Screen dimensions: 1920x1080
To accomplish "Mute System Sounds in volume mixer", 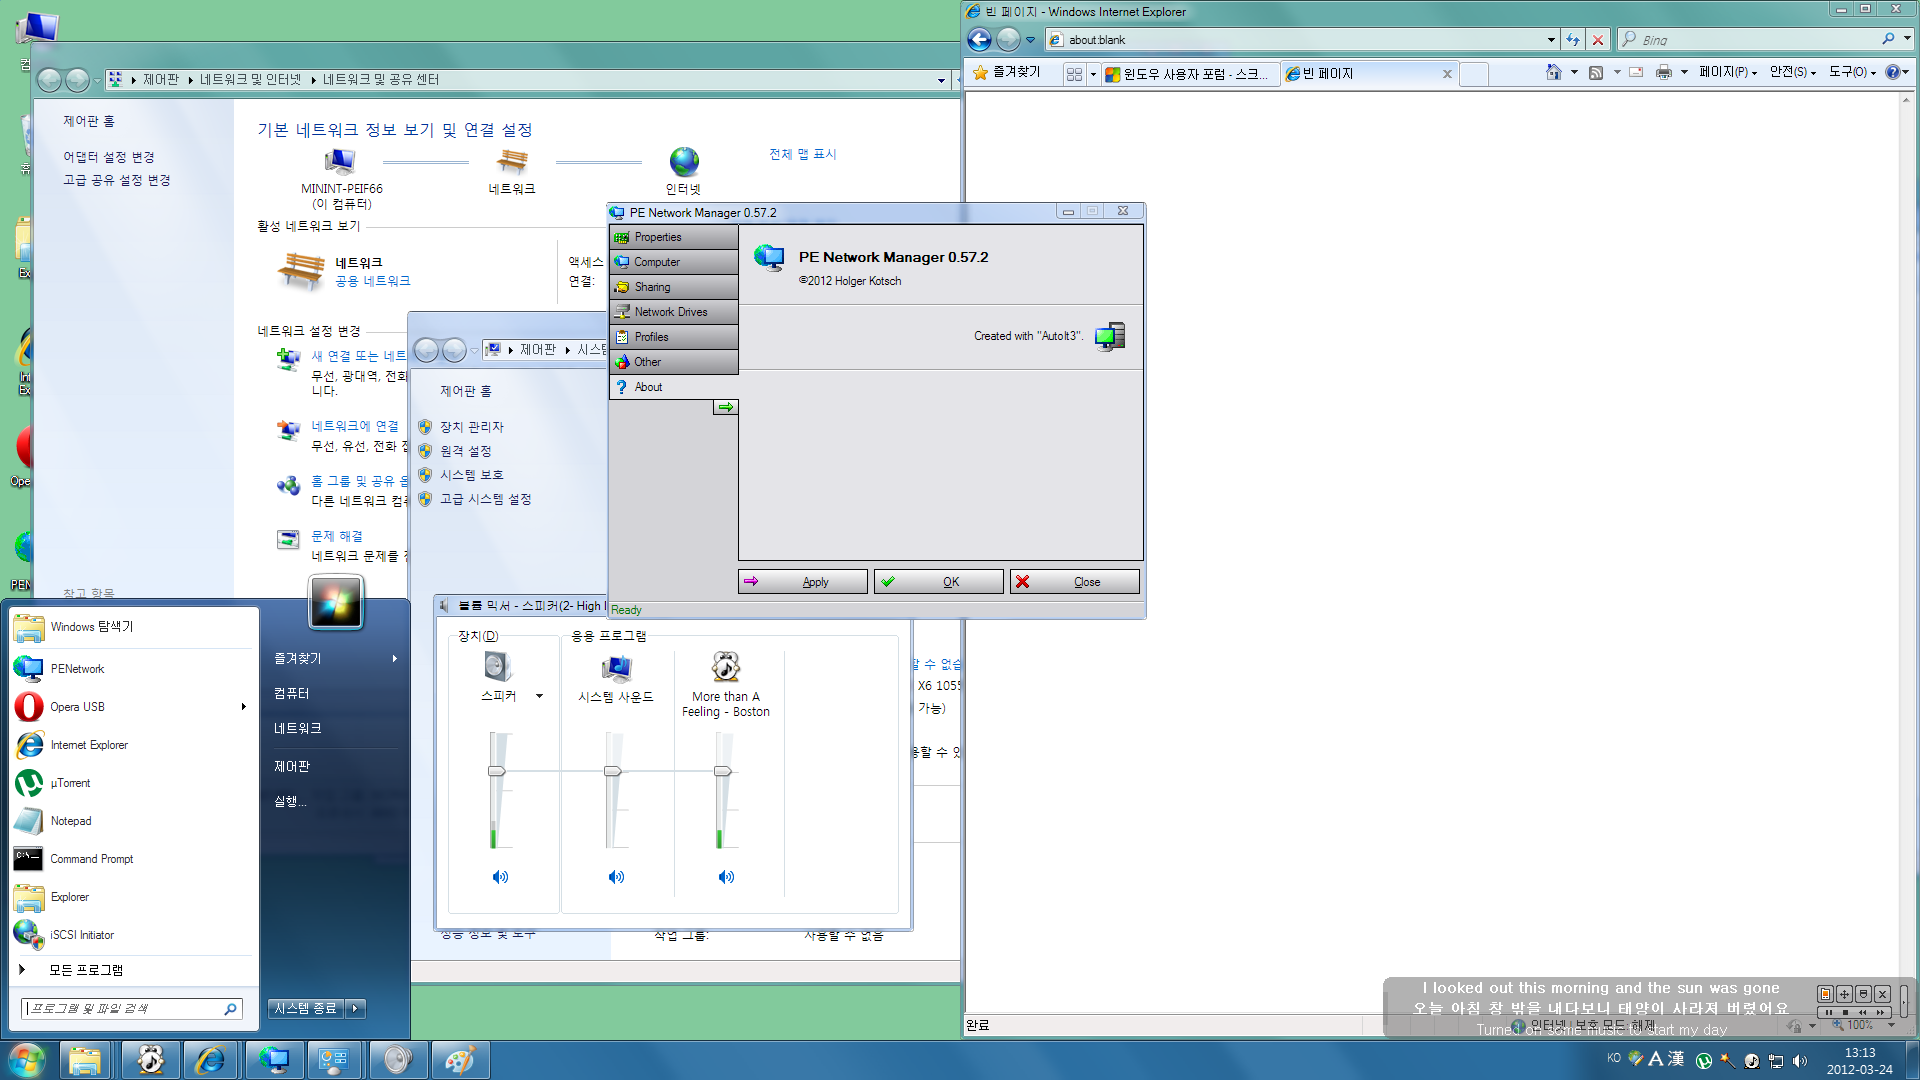I will 616,877.
